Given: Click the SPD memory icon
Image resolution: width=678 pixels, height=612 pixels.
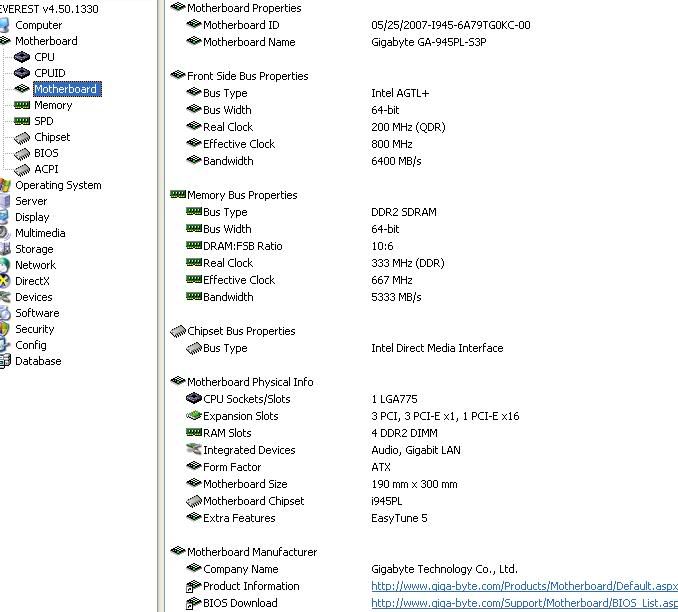Looking at the screenshot, I should 22,121.
